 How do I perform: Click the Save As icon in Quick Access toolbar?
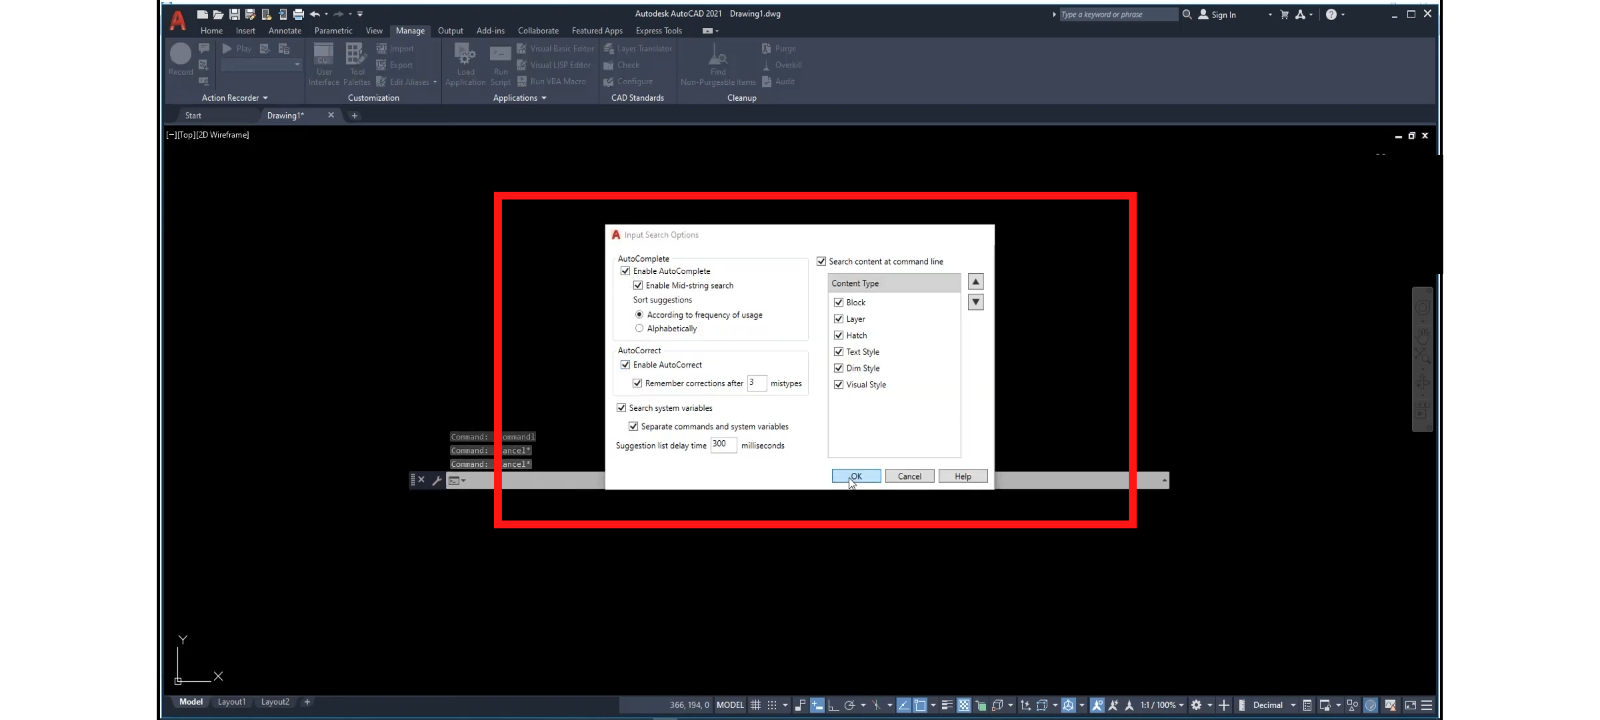(x=250, y=14)
